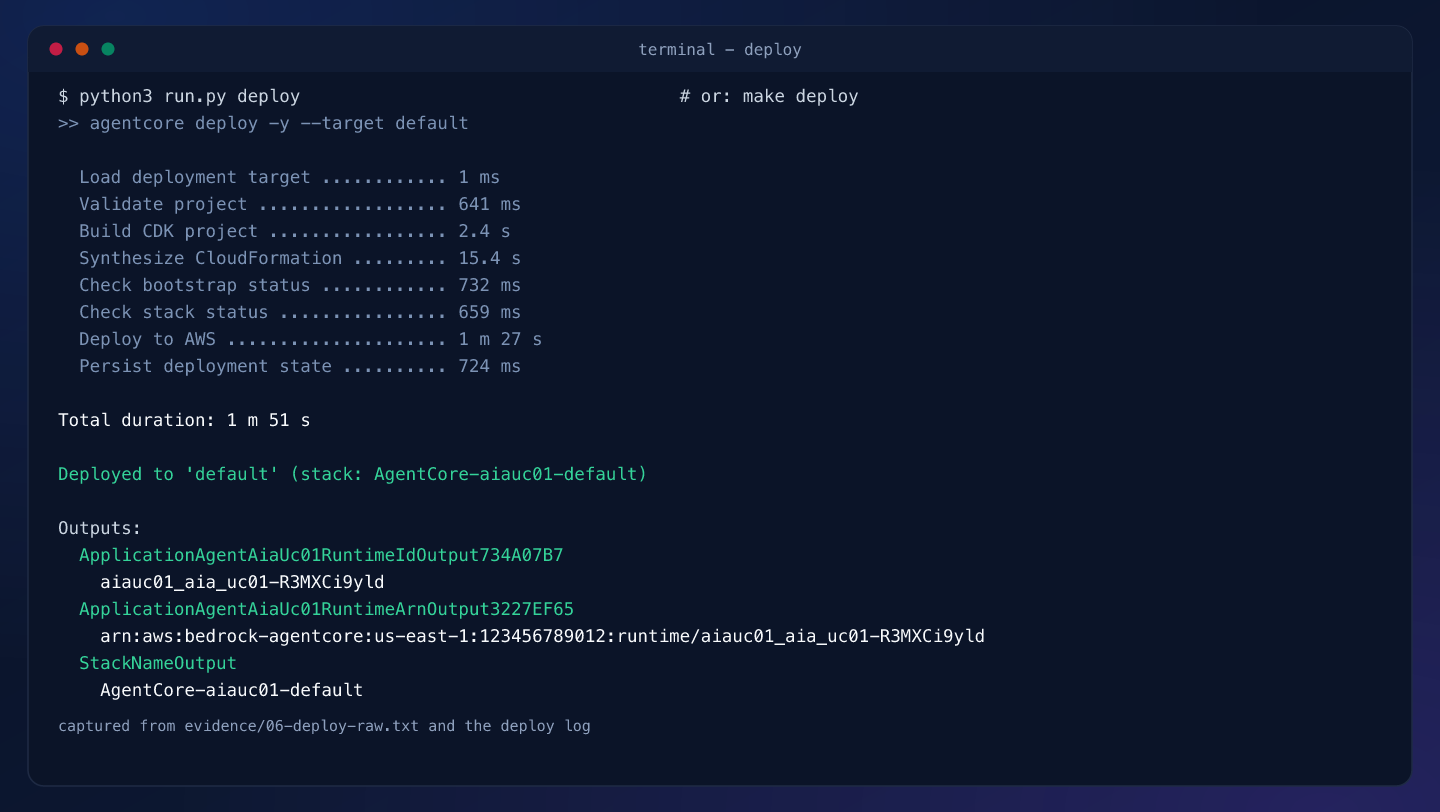Click the 'Build CDK project' step label
Image resolution: width=1440 pixels, height=812 pixels.
(x=169, y=231)
